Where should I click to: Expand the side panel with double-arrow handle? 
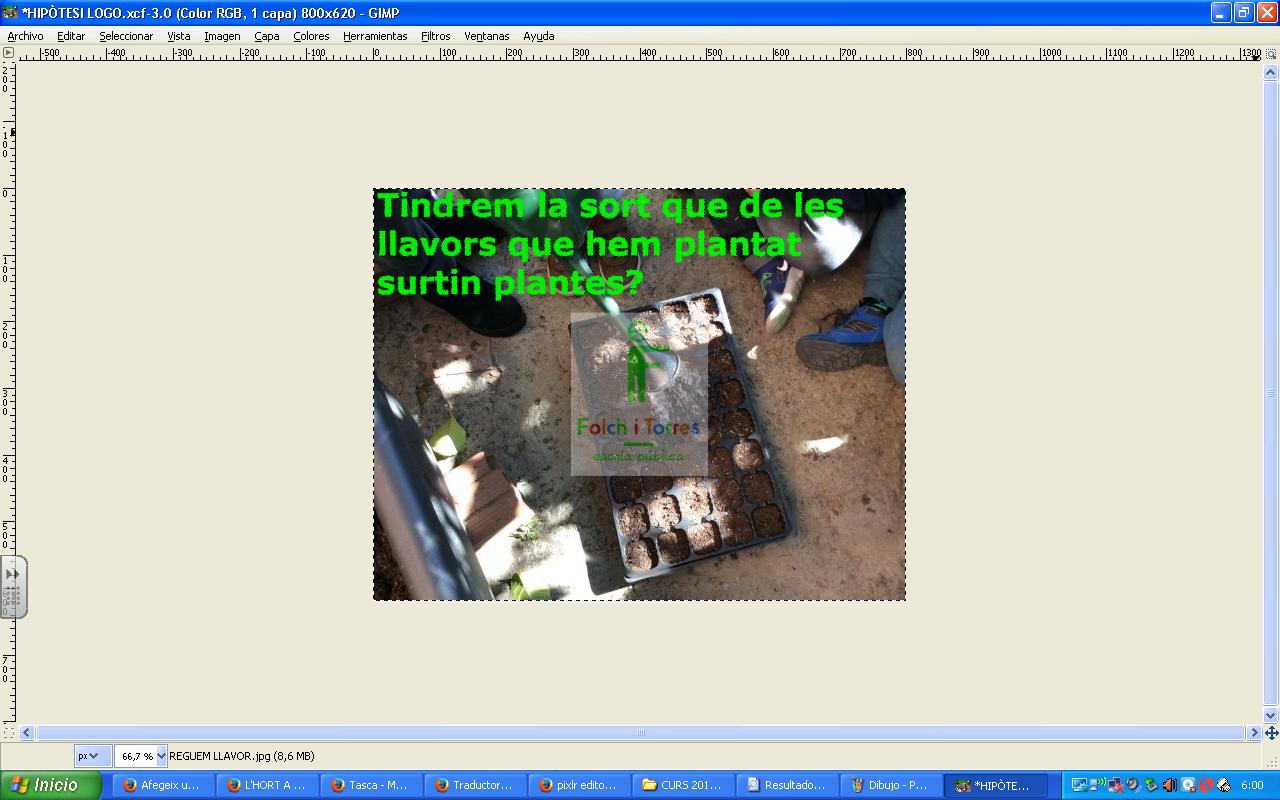pos(12,574)
